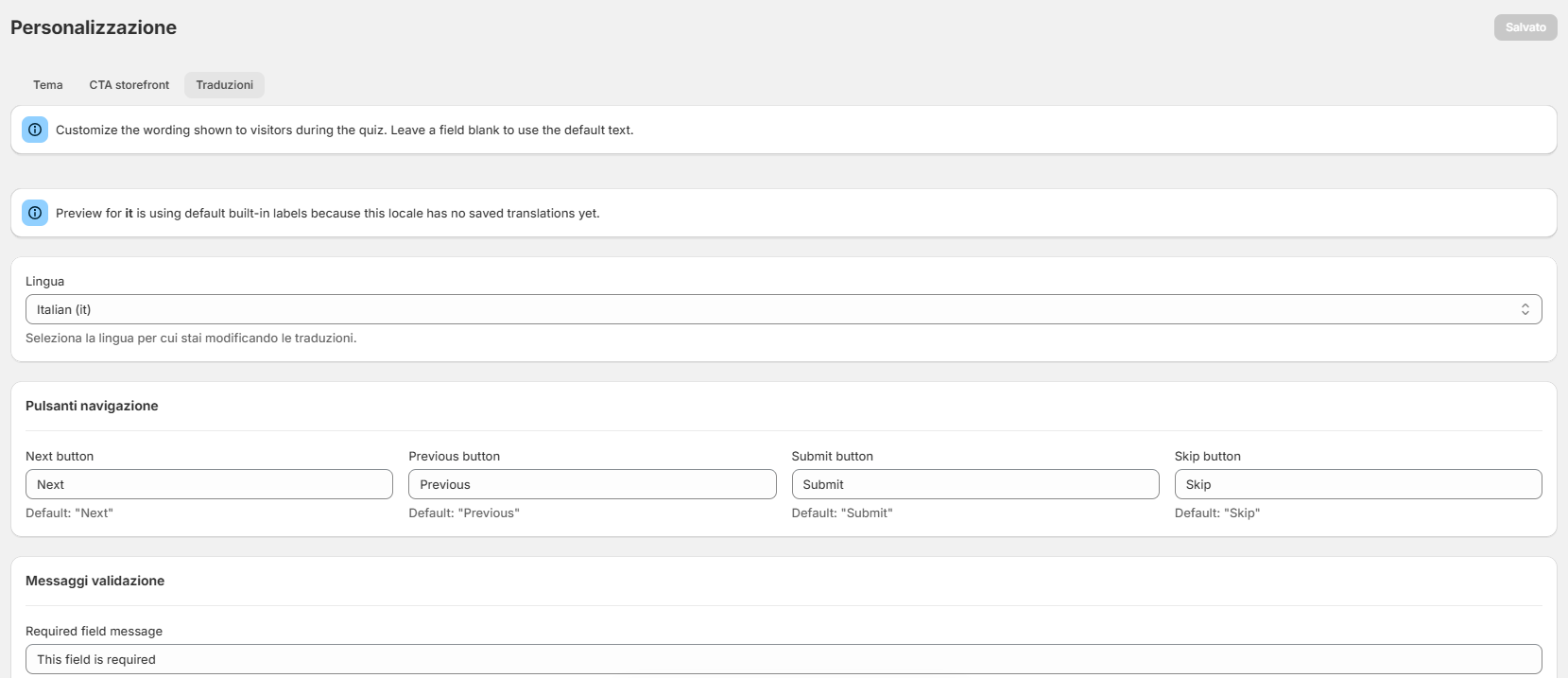Click the Personalizzazione page heading
The height and width of the screenshot is (678, 1568).
(x=94, y=28)
